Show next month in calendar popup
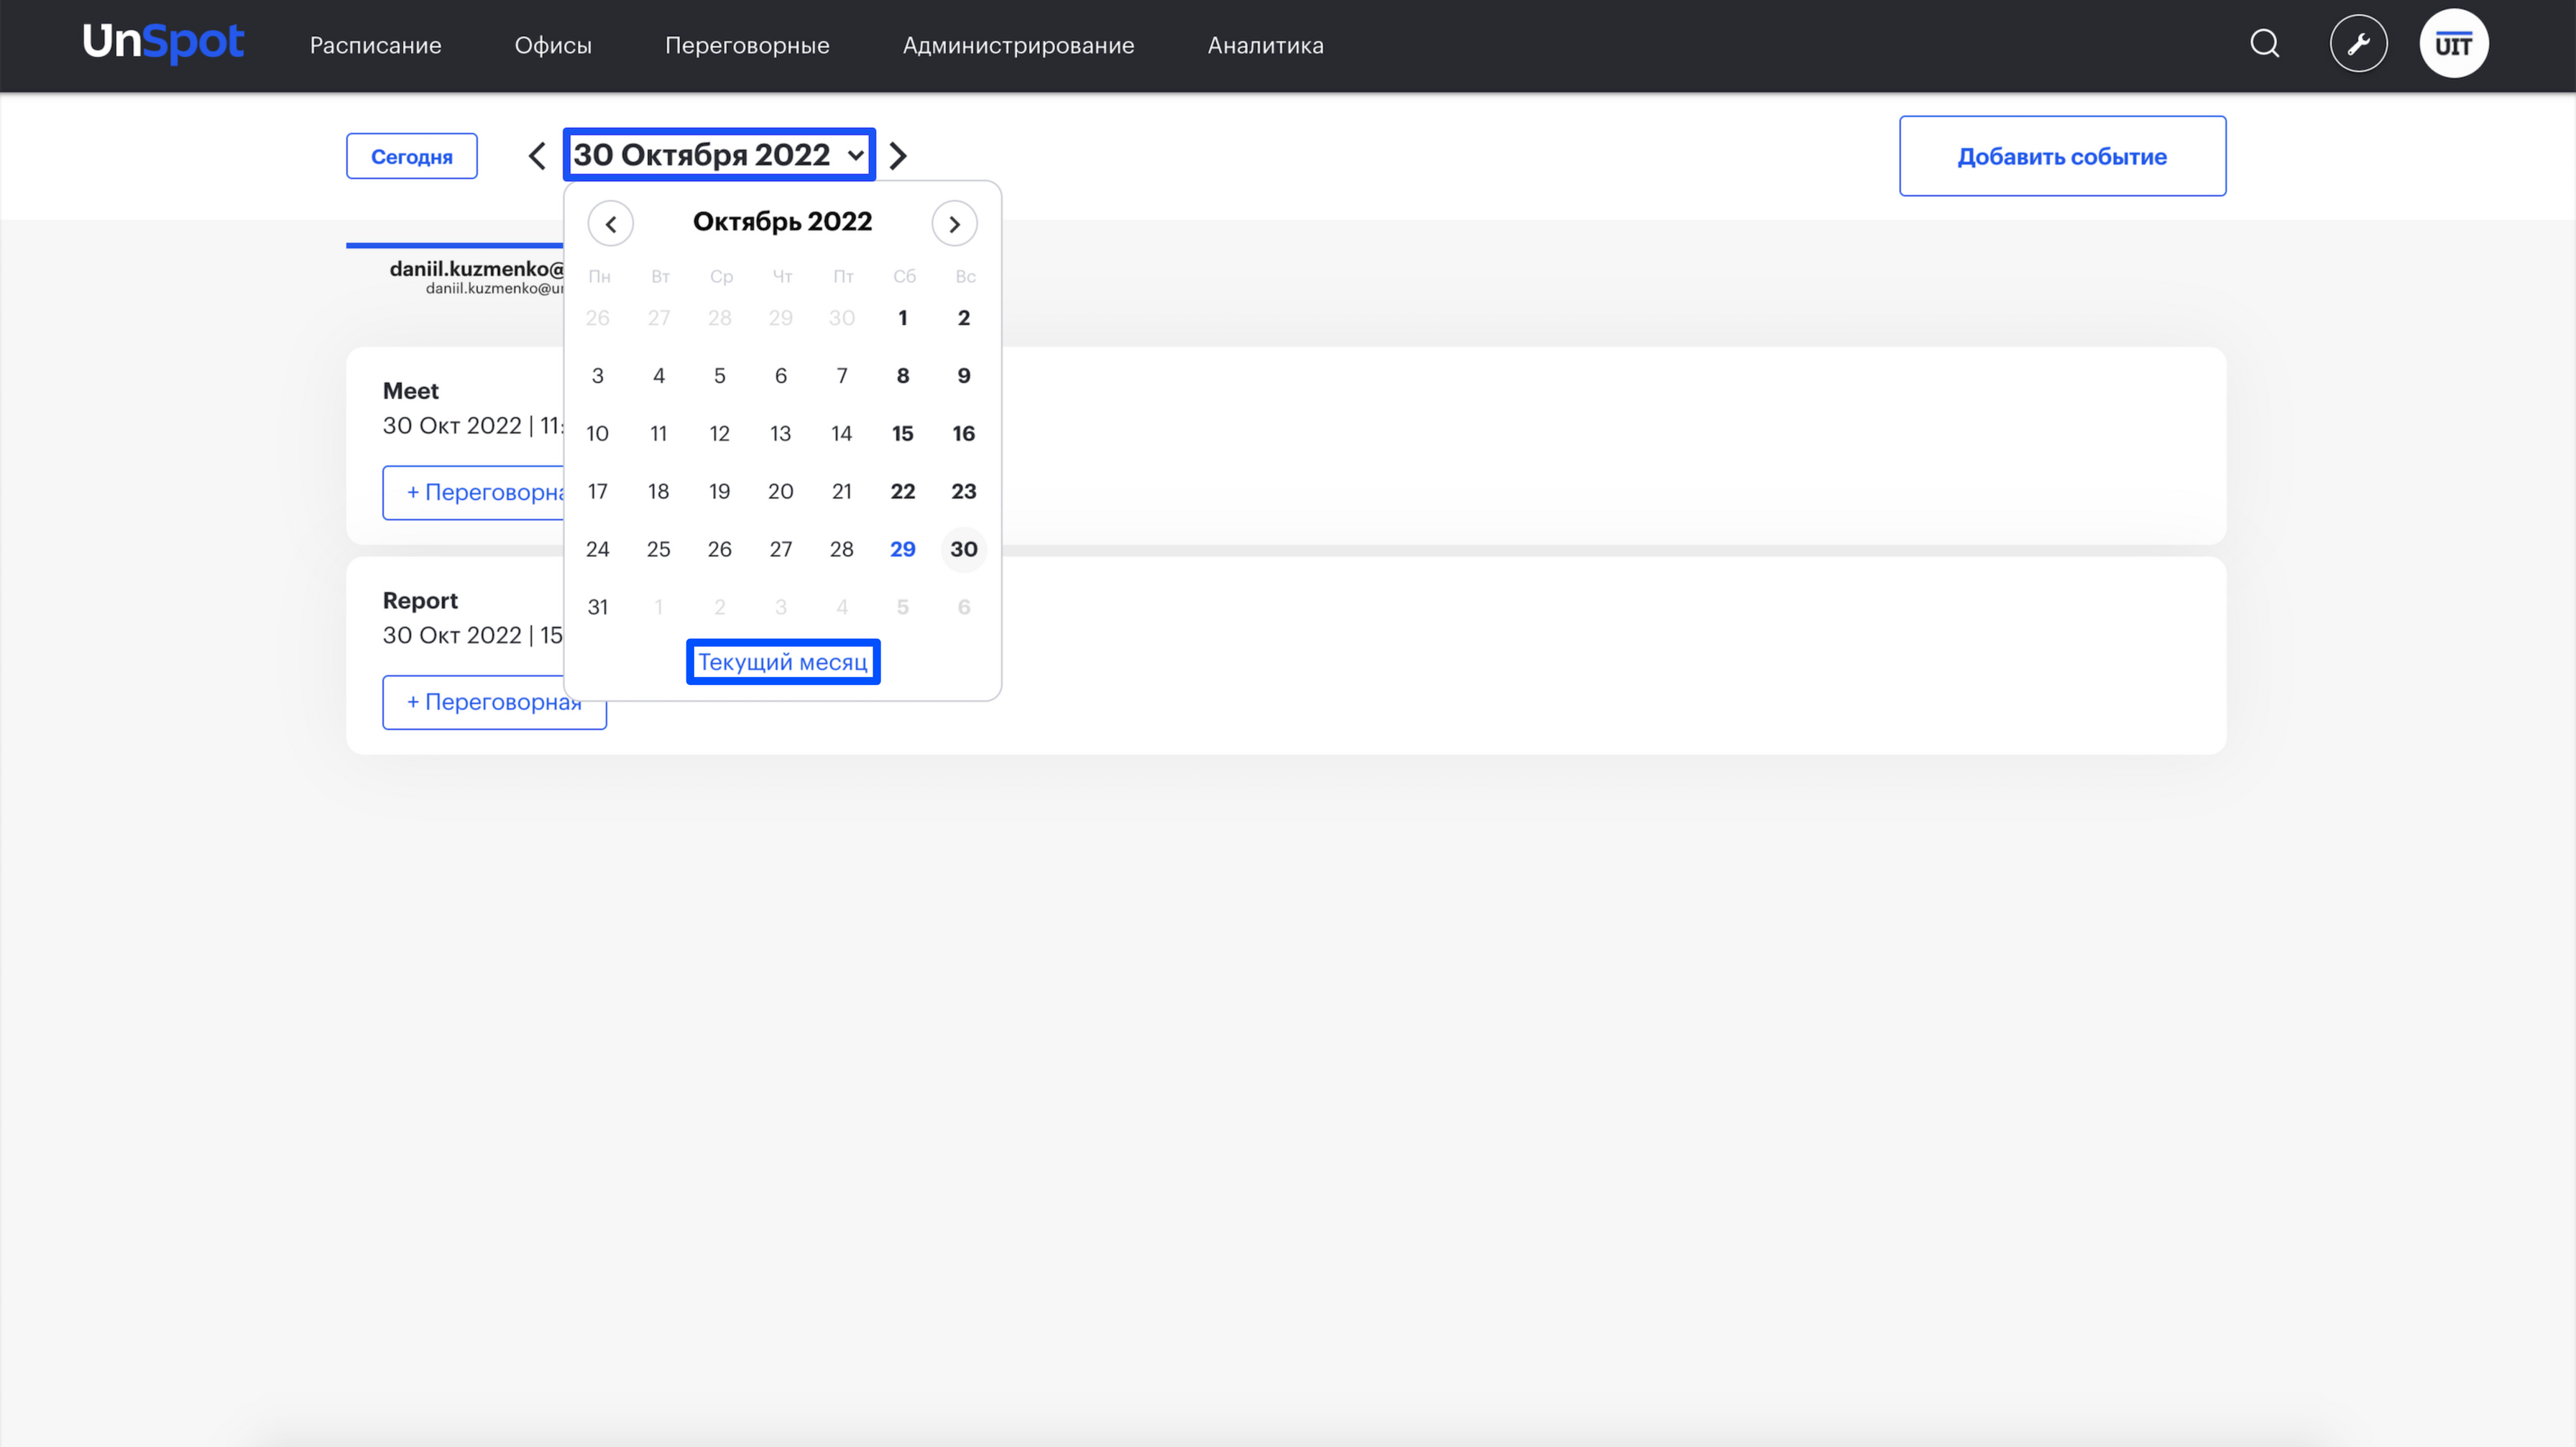This screenshot has height=1447, width=2576. click(954, 224)
